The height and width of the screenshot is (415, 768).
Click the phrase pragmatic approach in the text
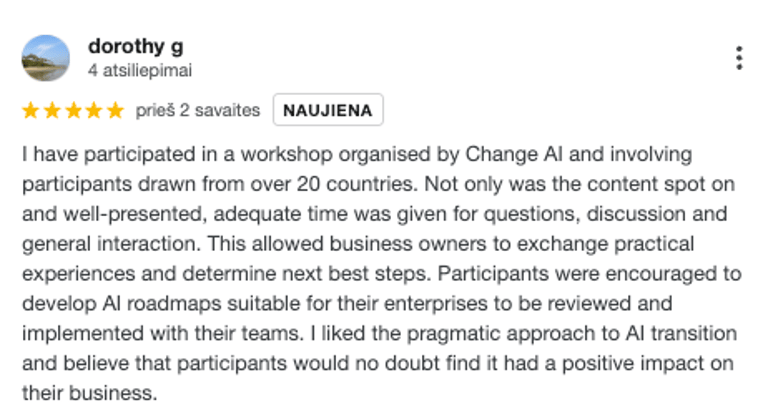(504, 334)
